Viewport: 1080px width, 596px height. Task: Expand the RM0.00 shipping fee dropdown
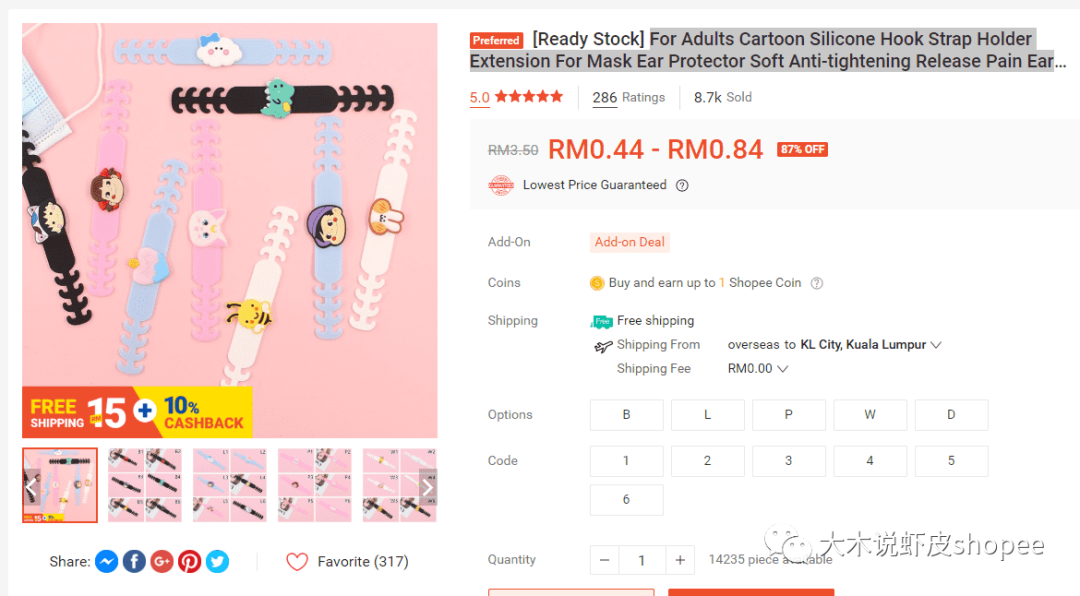[x=783, y=369]
